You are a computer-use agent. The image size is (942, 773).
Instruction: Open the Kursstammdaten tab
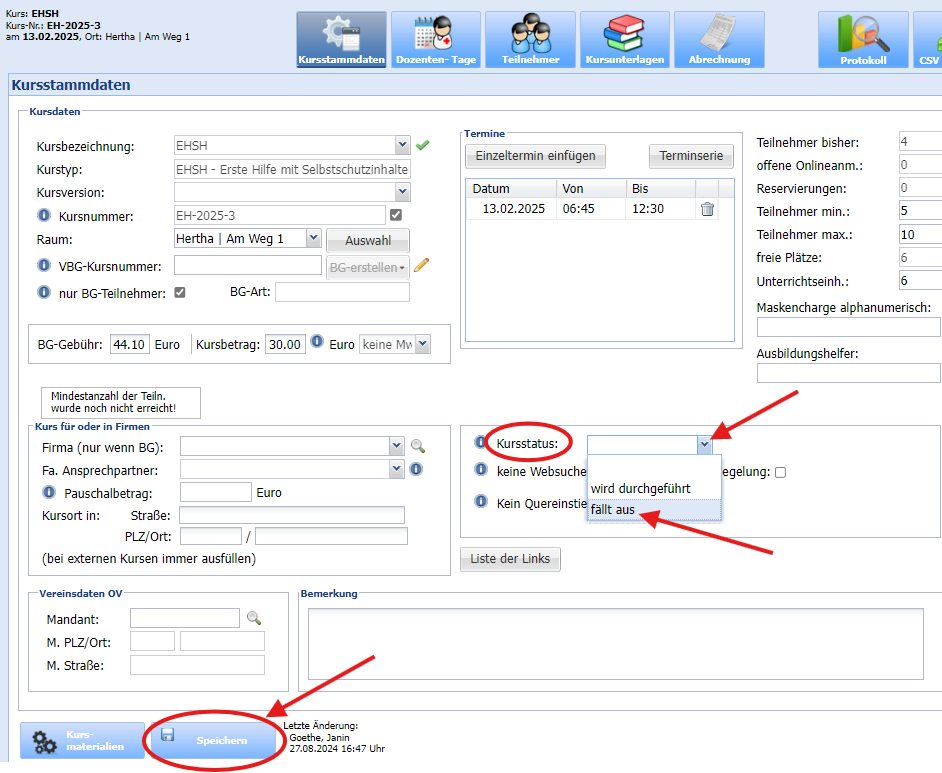(341, 40)
